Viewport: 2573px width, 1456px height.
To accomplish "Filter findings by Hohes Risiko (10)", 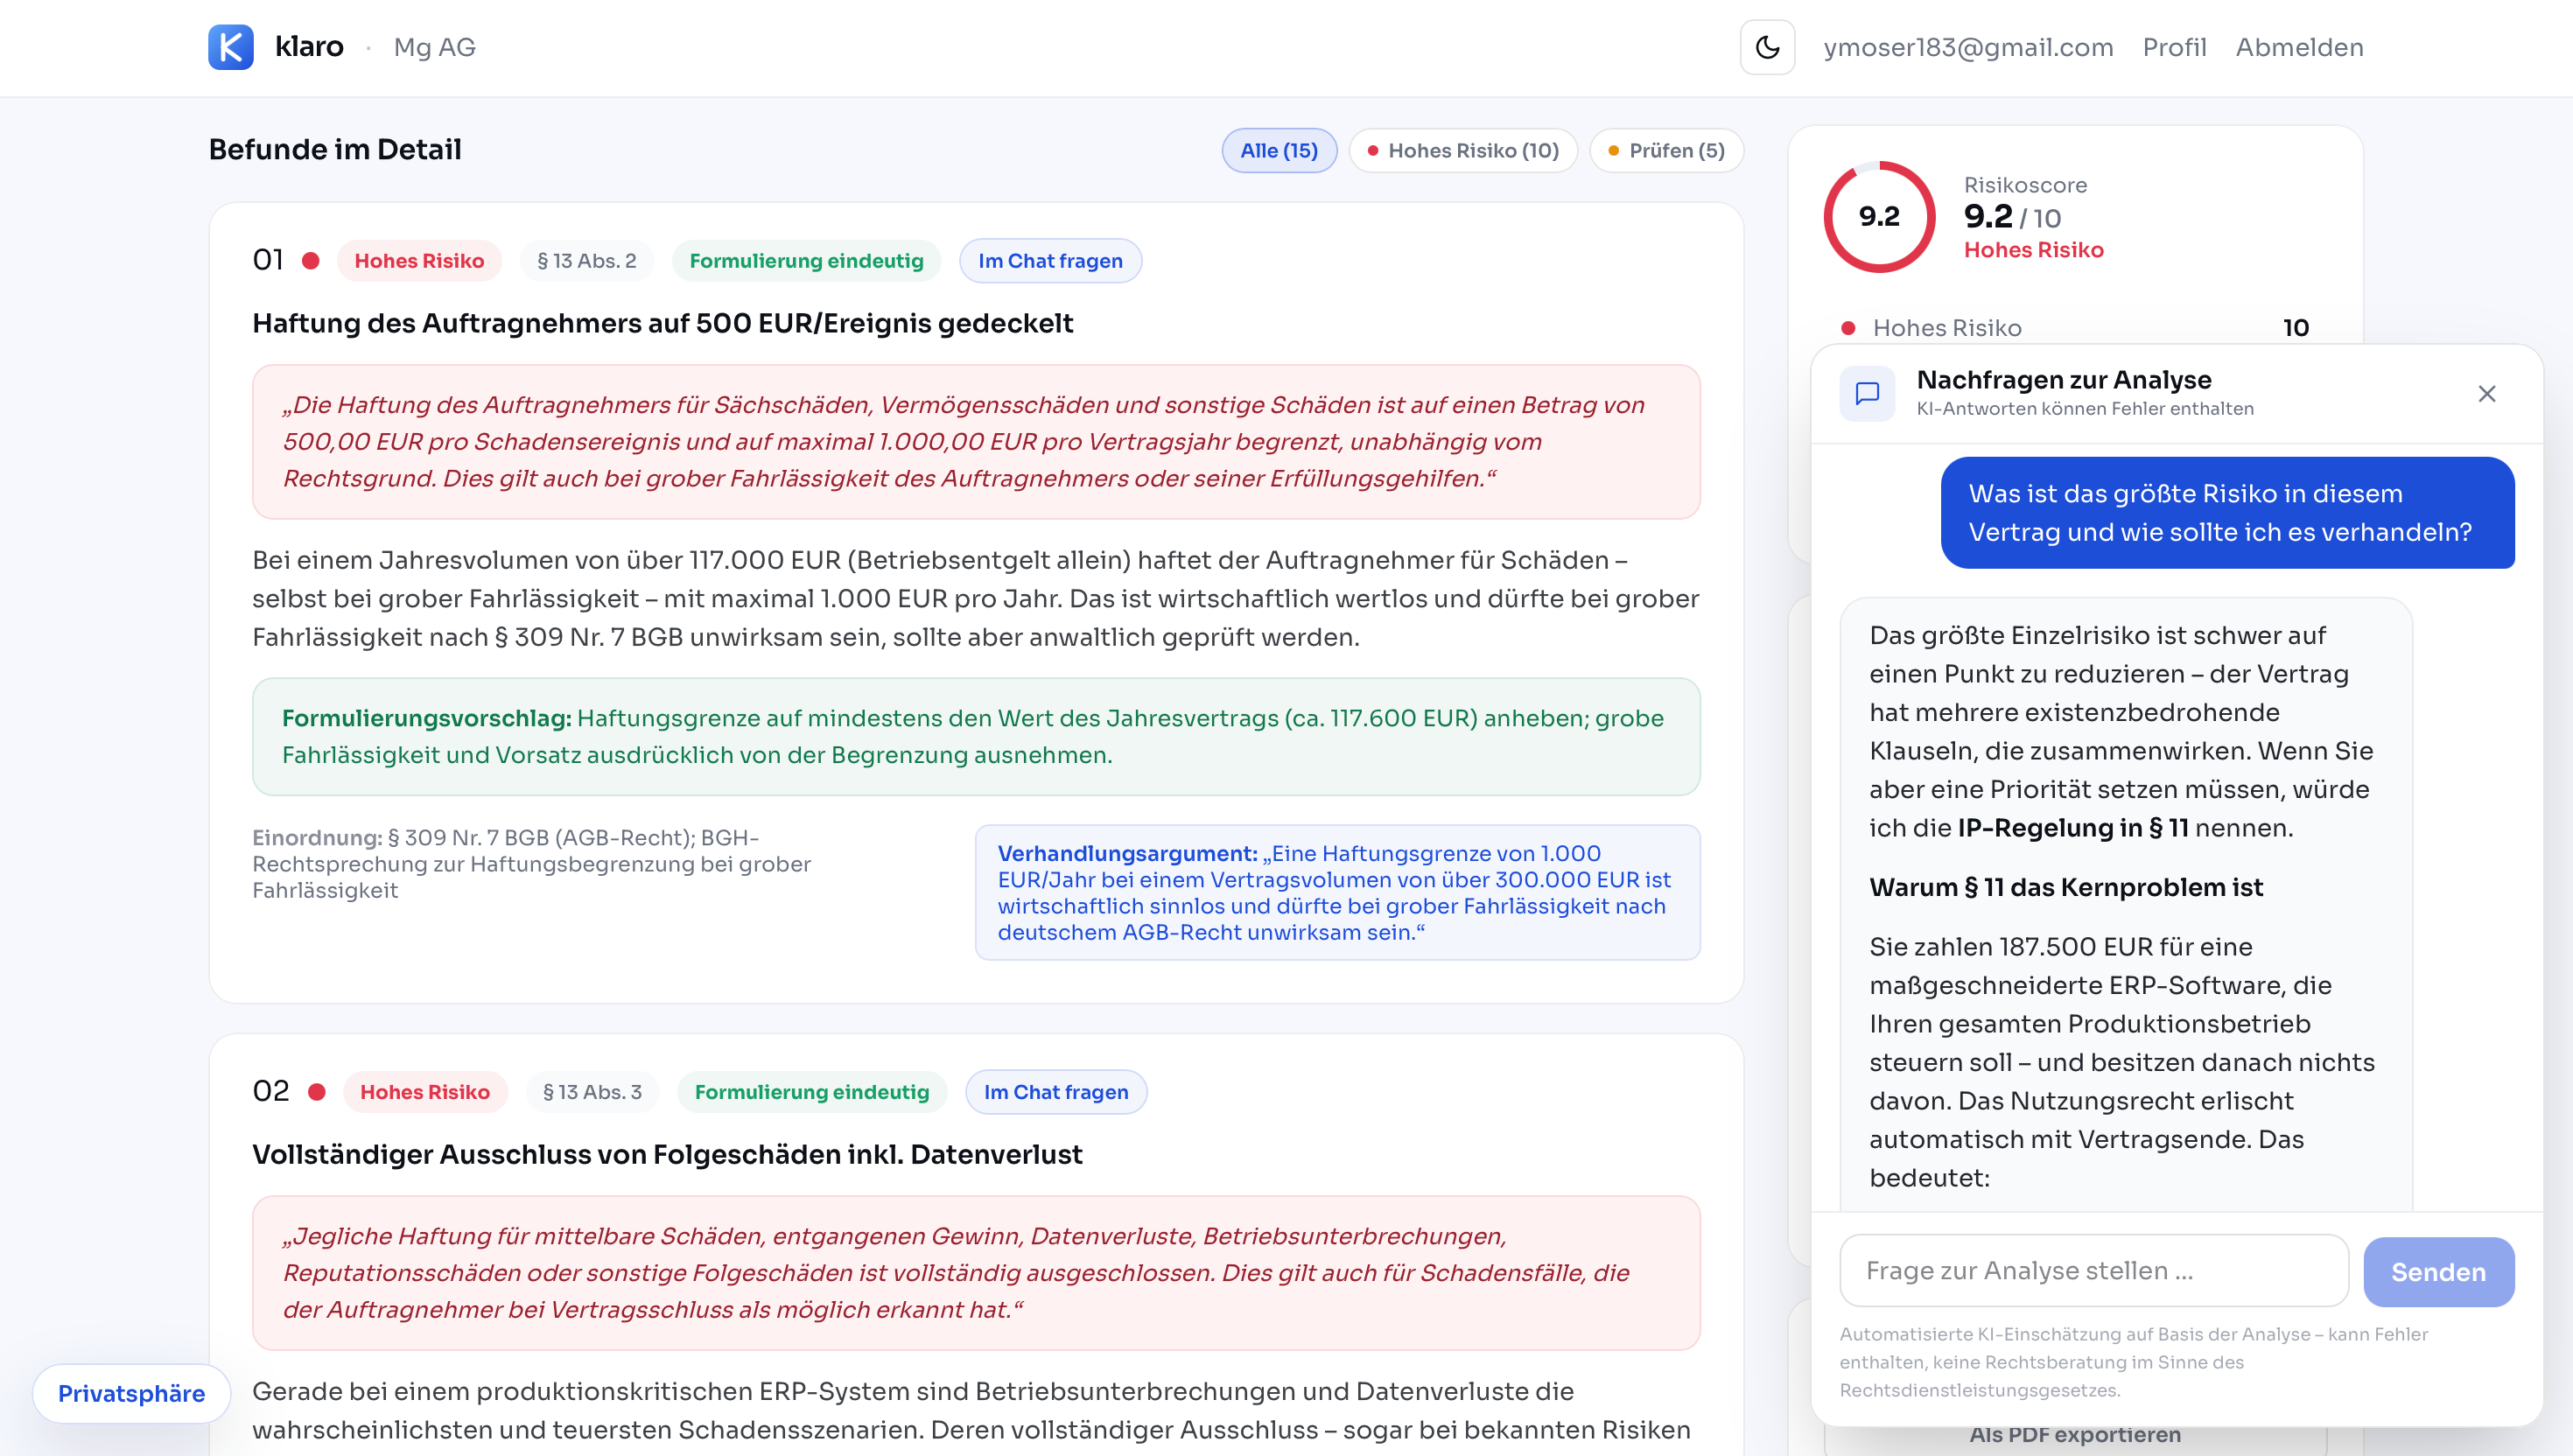I will coord(1463,150).
